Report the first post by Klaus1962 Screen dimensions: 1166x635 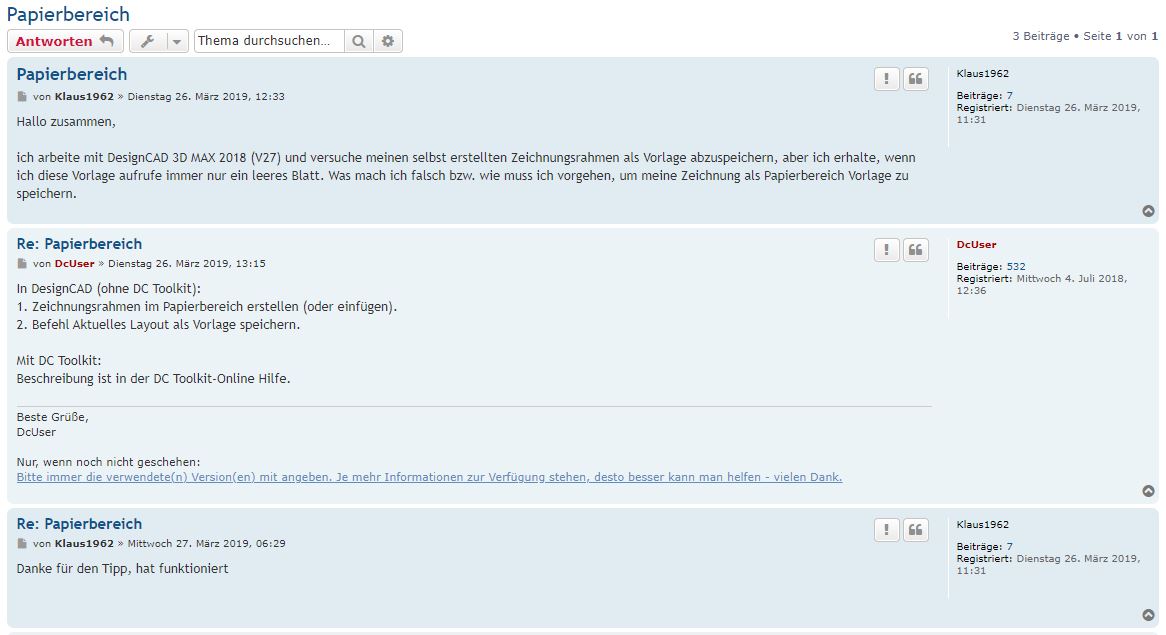click(886, 79)
